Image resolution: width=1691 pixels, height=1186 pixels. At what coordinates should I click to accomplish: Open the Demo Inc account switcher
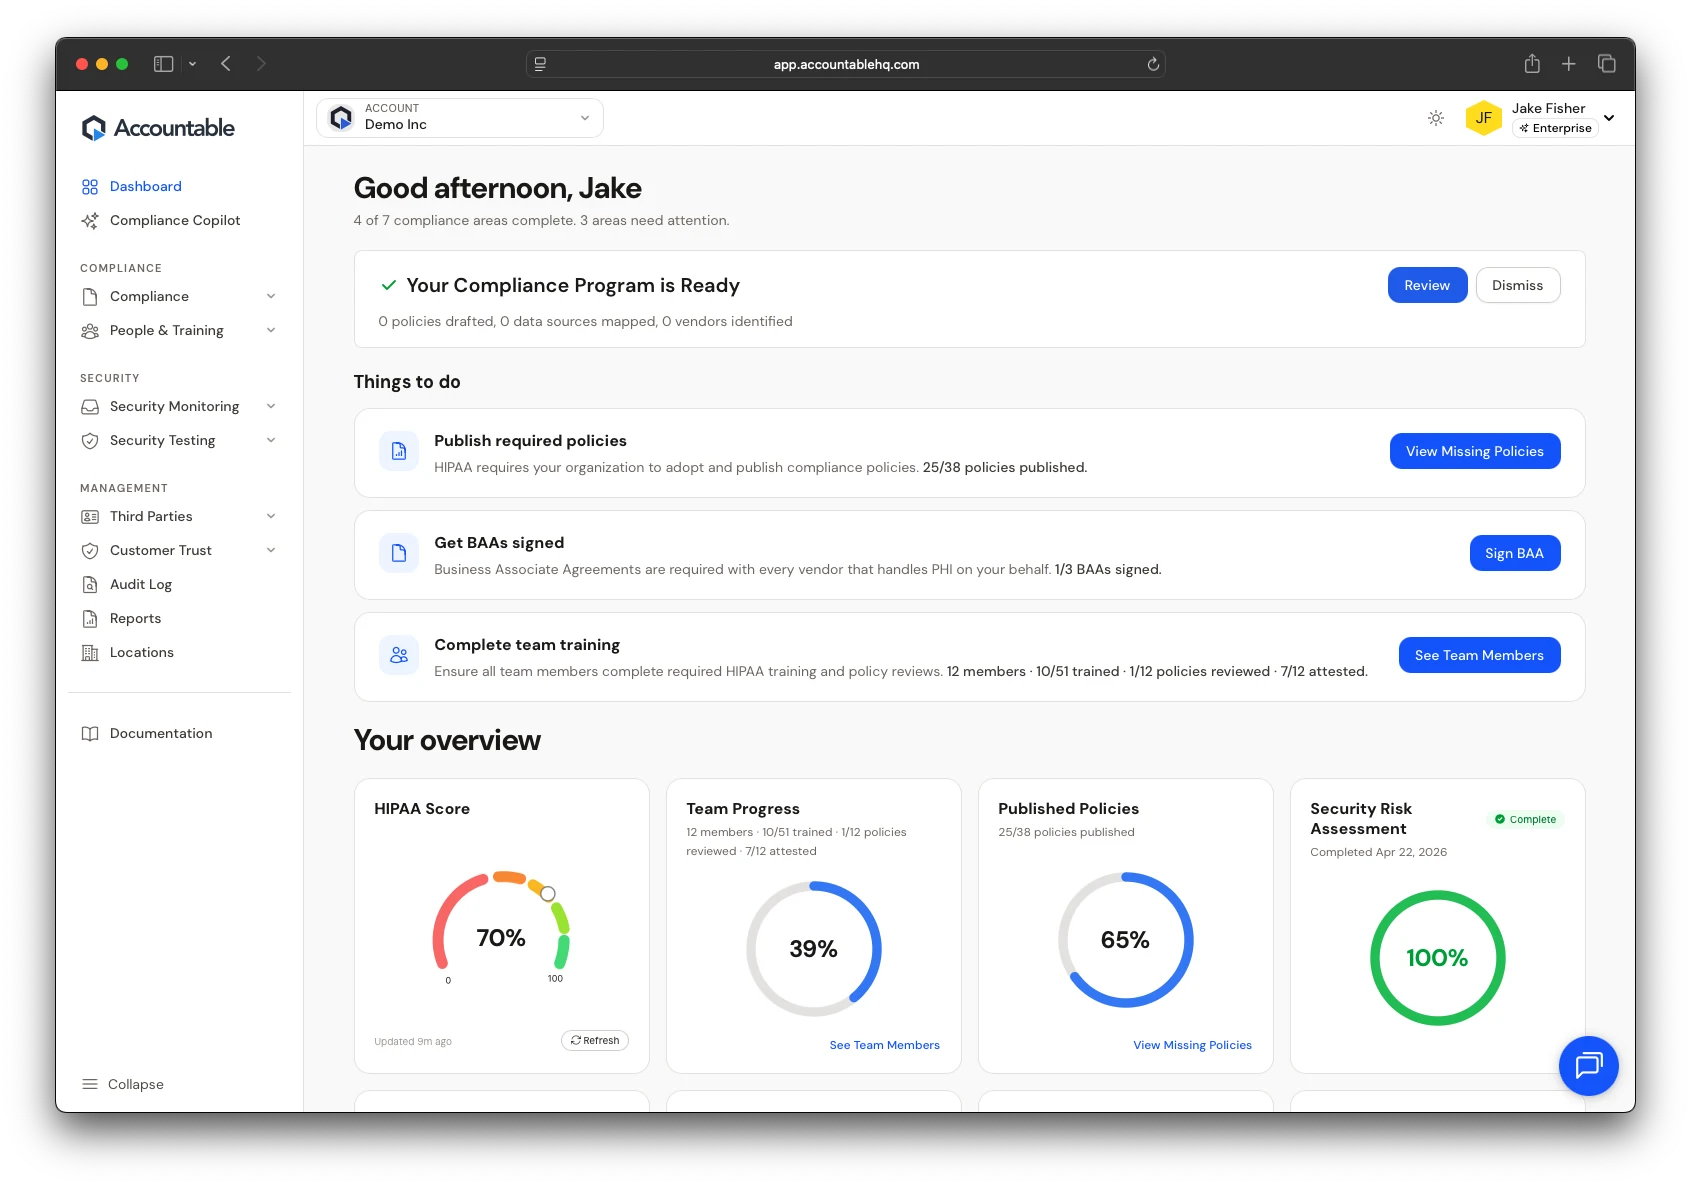tap(459, 117)
